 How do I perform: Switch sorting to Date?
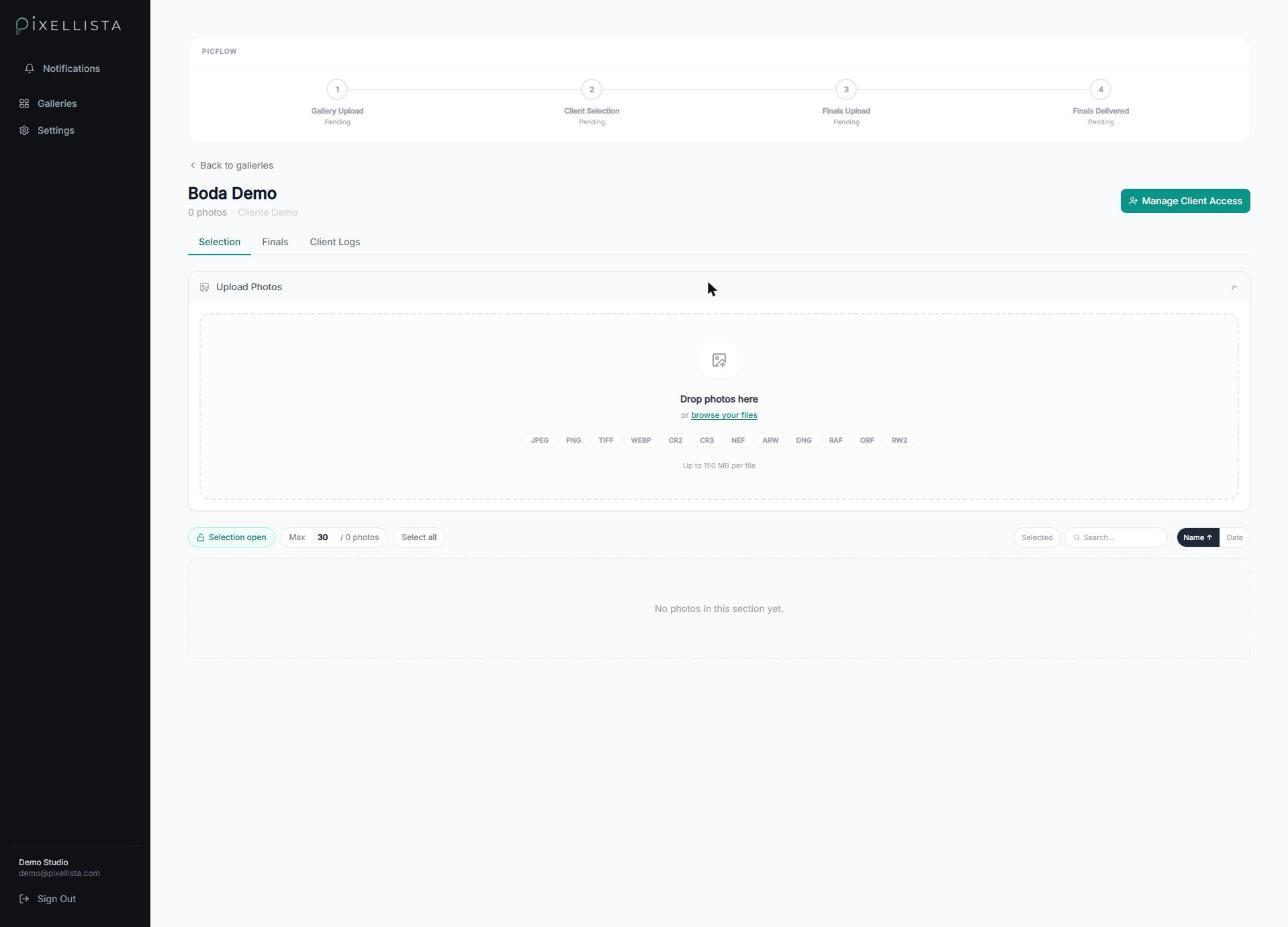point(1234,537)
